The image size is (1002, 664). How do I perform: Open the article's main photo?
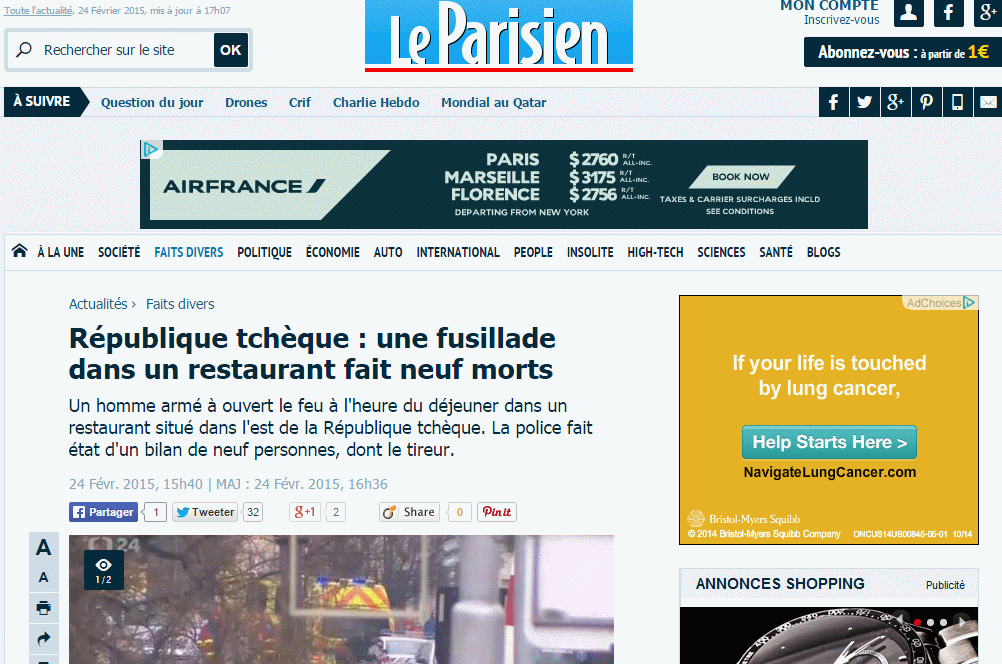tap(341, 599)
